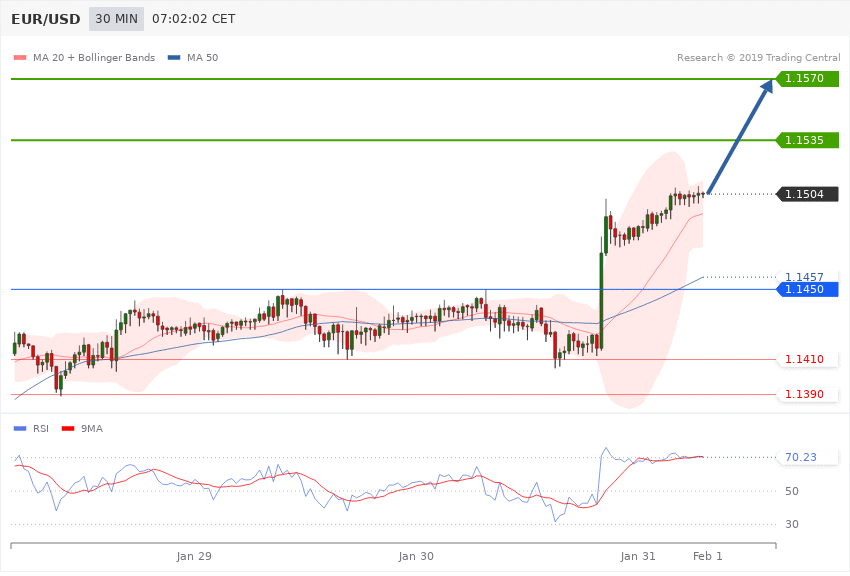Click the 9MA legend label
Viewport: 850px width, 576px height.
tap(92, 429)
